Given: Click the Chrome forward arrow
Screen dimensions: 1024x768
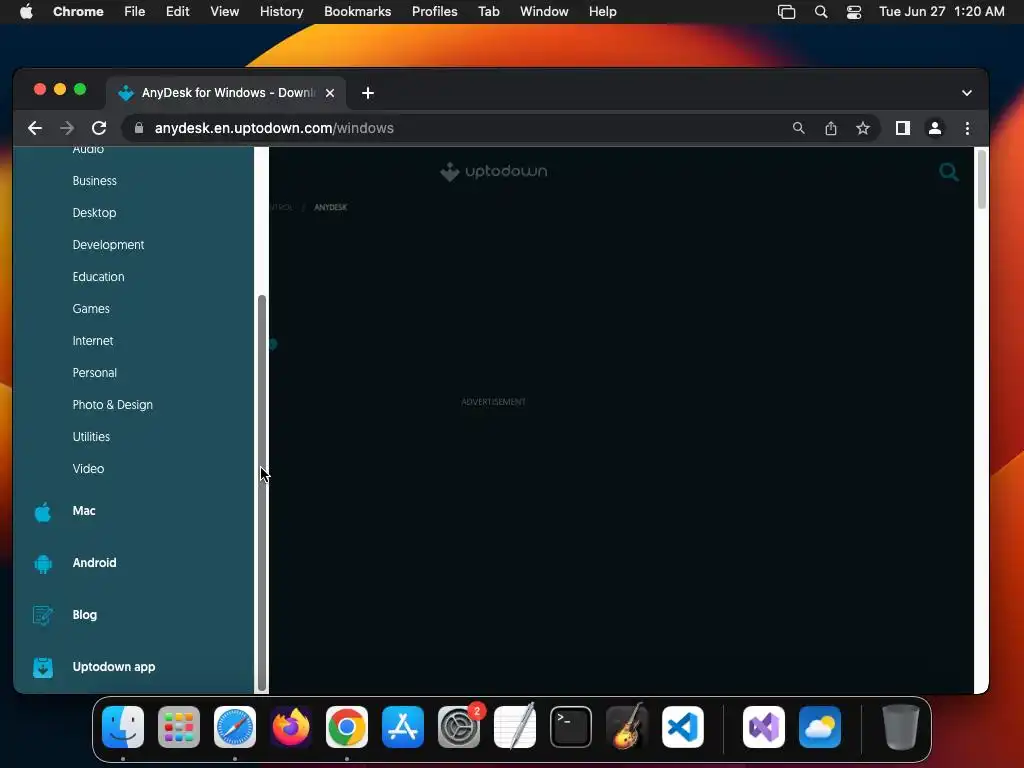Looking at the screenshot, I should pyautogui.click(x=67, y=129).
